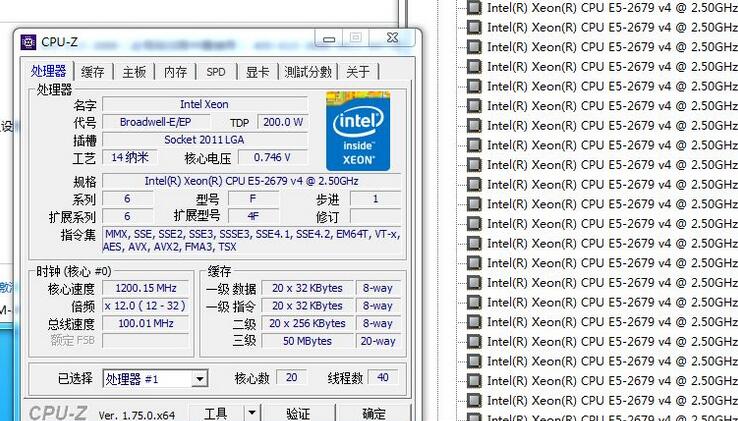The height and width of the screenshot is (421, 738).
Task: Select the 处理器 tab
Action: coord(48,71)
